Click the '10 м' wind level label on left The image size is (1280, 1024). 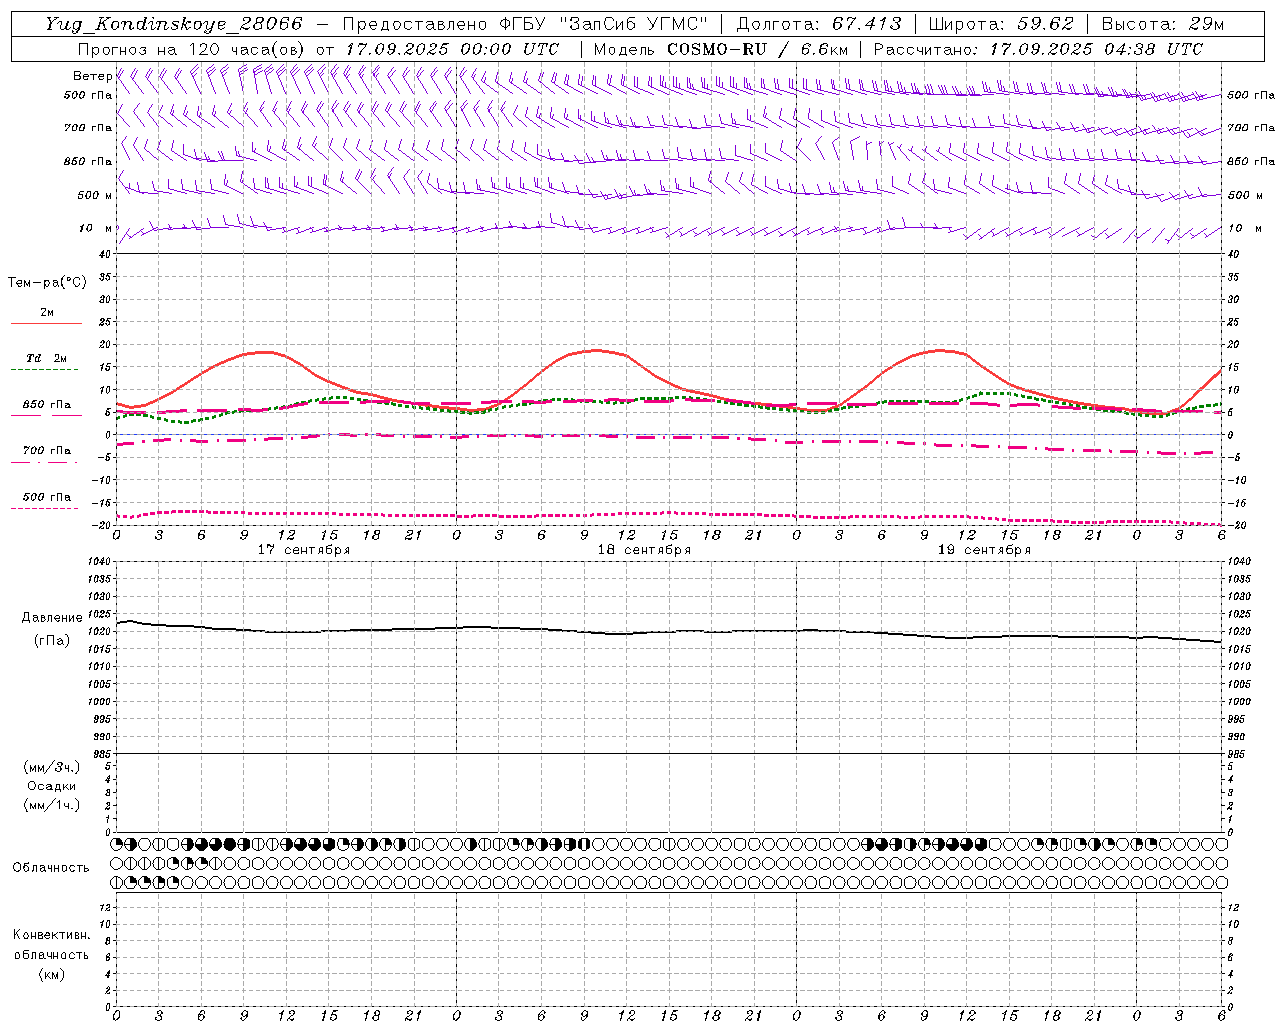tap(95, 228)
